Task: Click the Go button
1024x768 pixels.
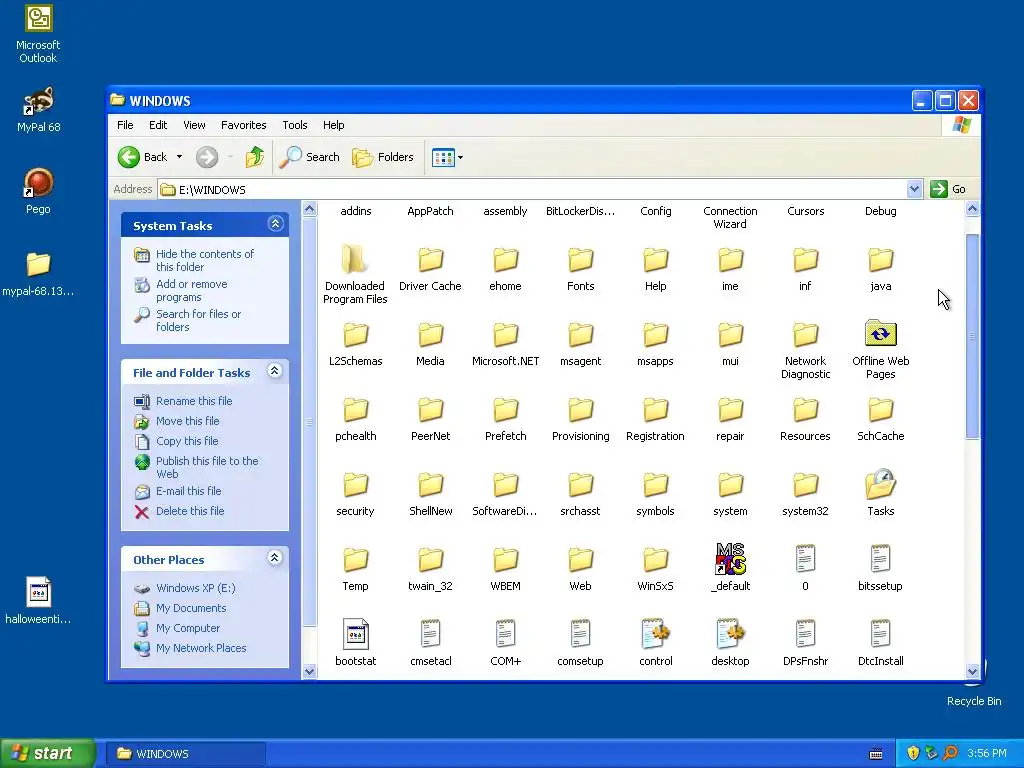Action: coord(948,189)
